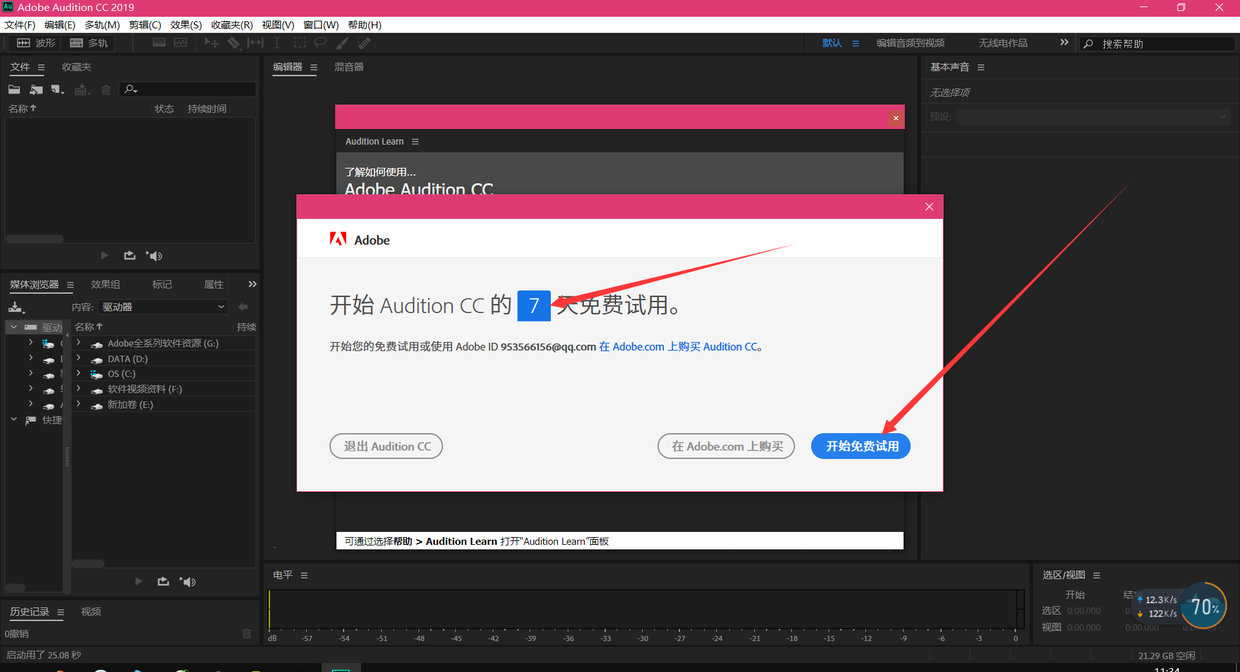This screenshot has width=1240, height=672.
Task: Collapse the Shortcuts (快捷) tree node
Action: [x=14, y=420]
